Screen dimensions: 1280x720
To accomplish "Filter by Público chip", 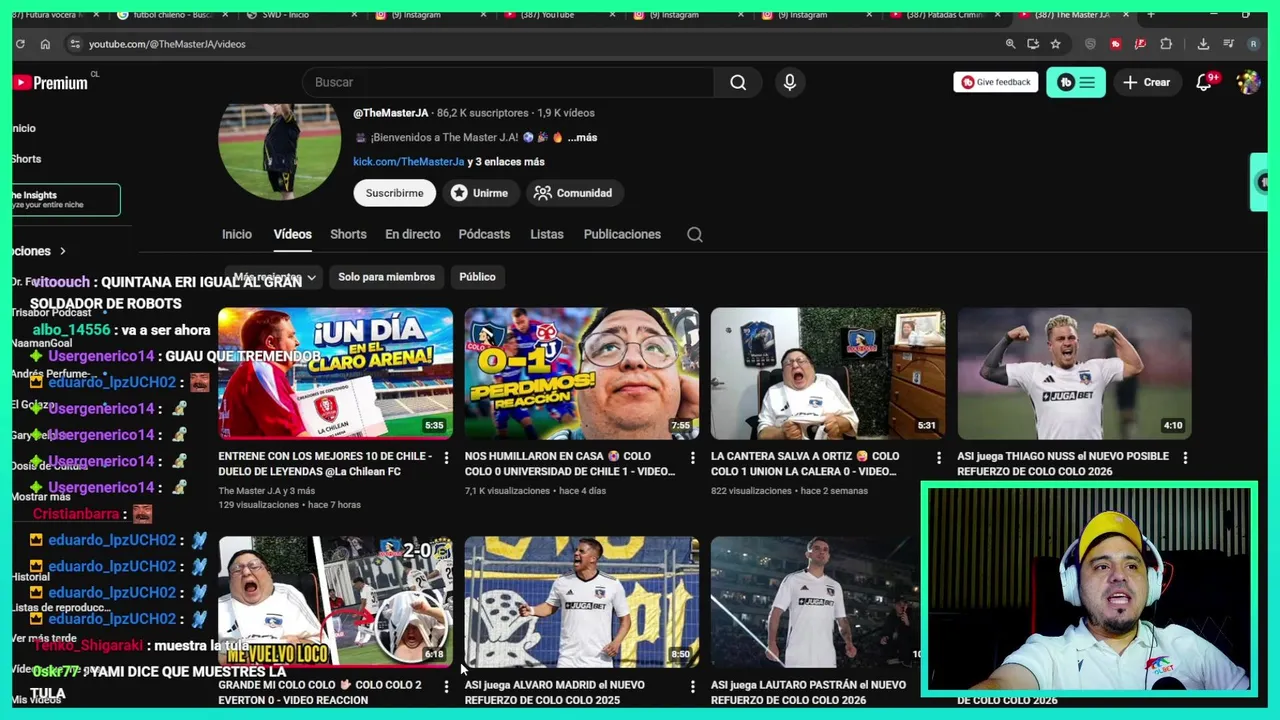I will (477, 277).
